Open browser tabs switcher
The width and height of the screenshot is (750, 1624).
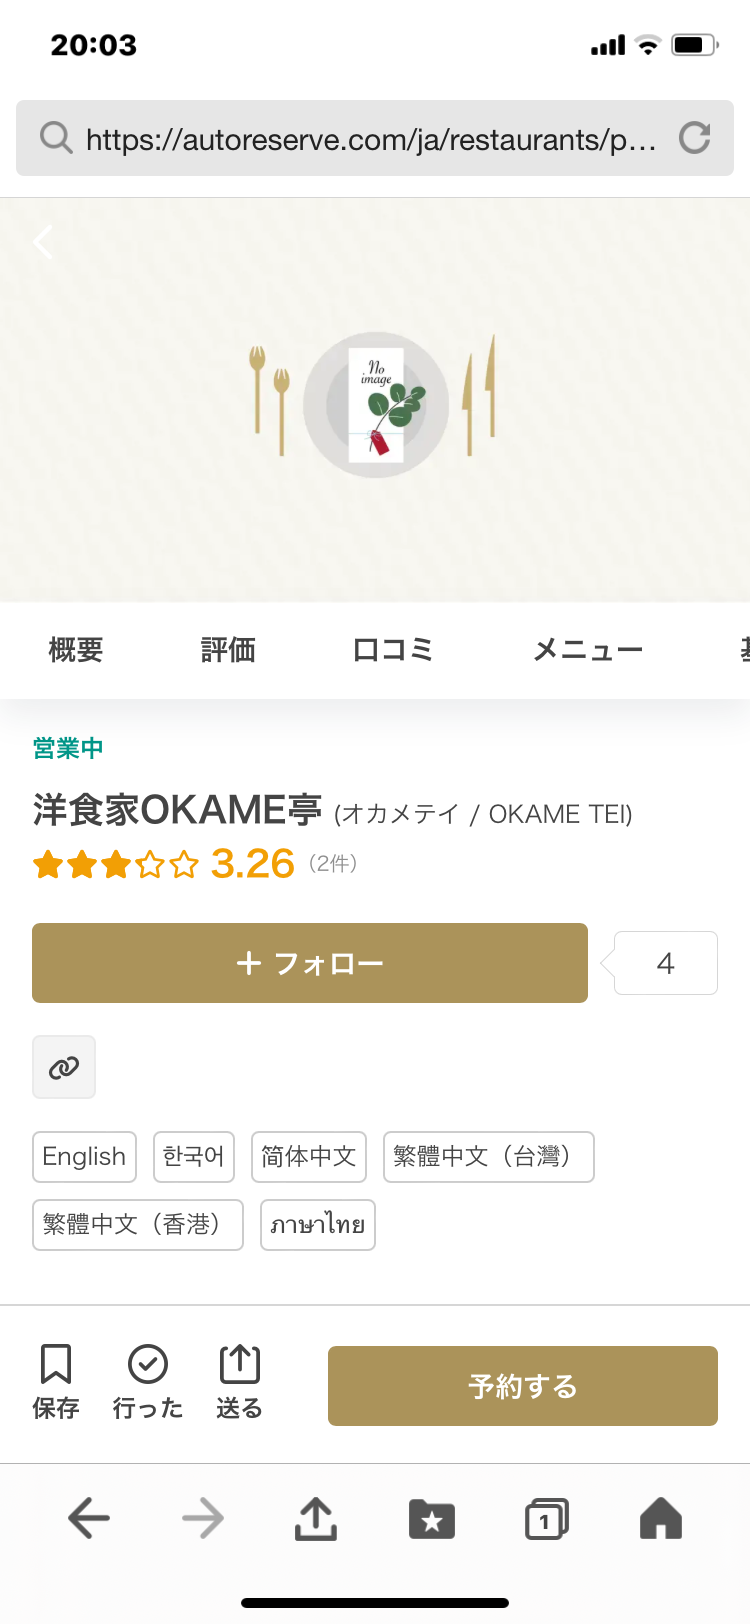pos(546,1519)
